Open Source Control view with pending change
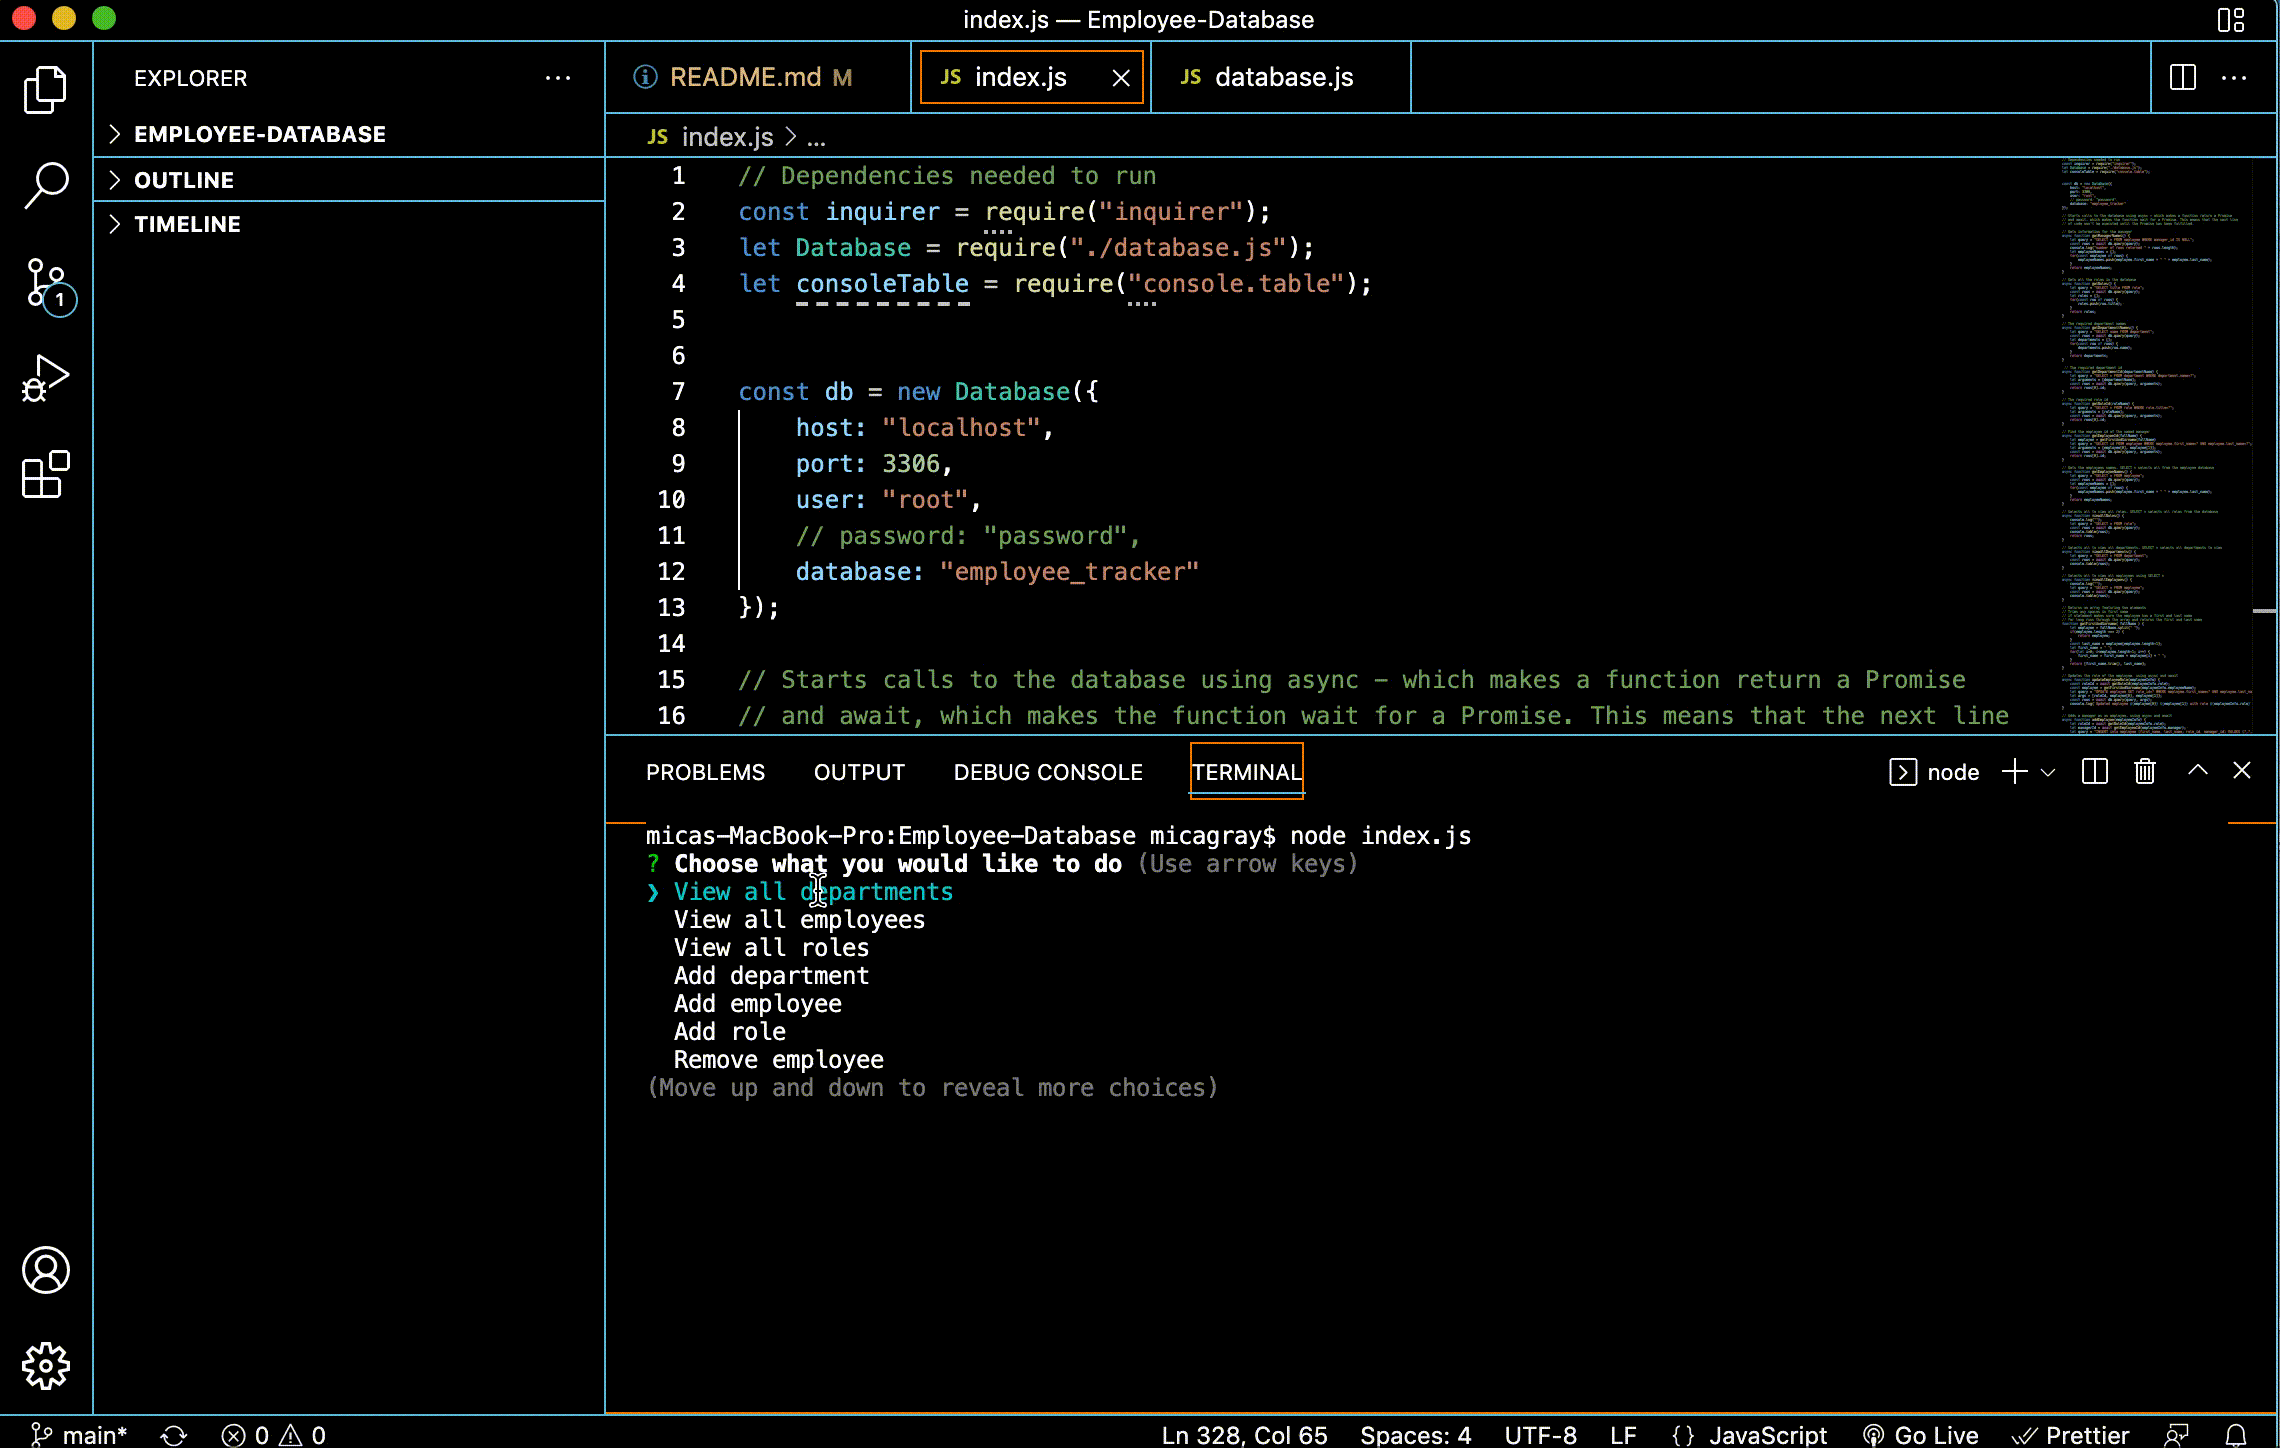This screenshot has height=1448, width=2280. (46, 284)
